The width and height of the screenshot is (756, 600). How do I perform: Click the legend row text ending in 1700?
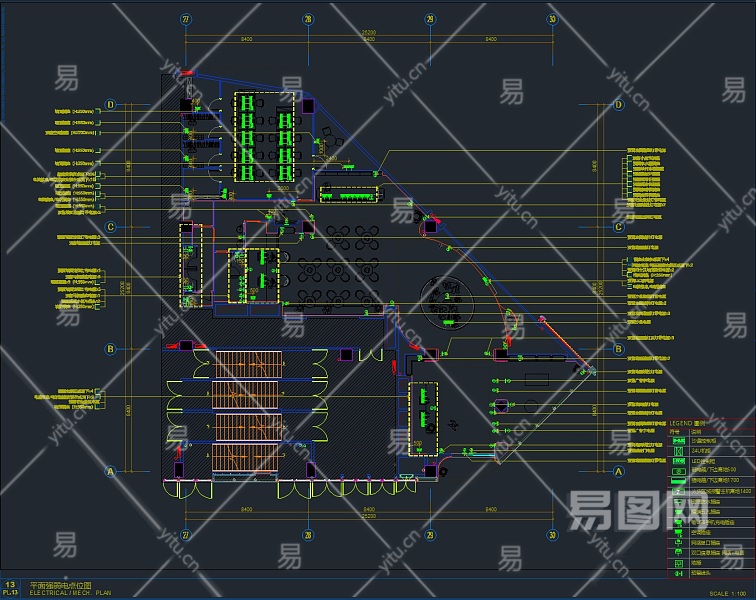click(716, 481)
